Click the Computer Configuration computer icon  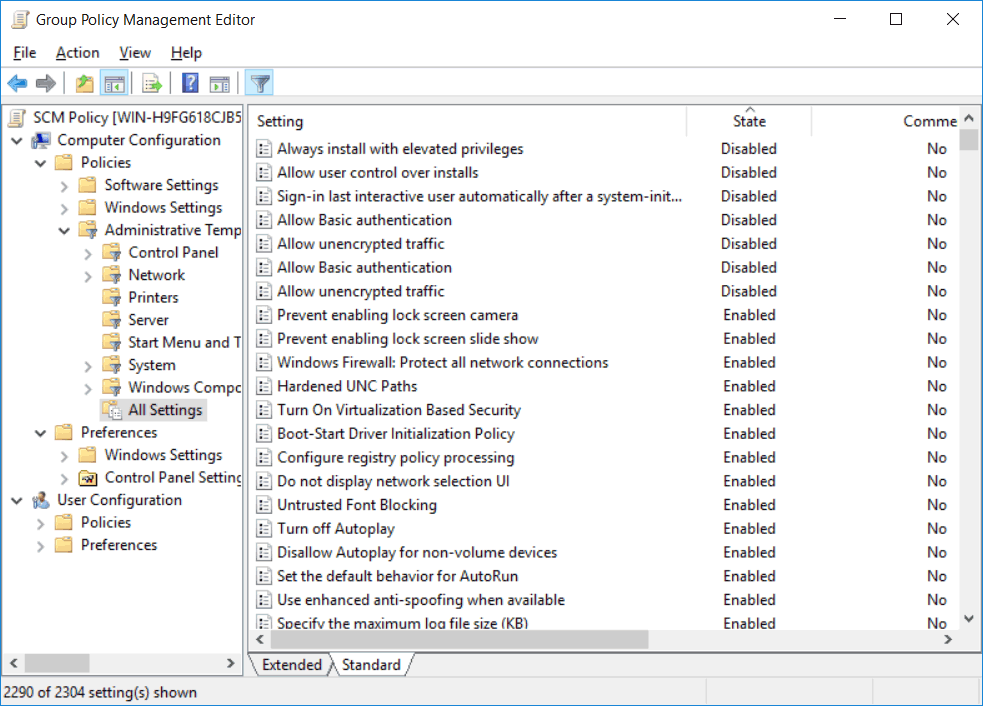click(41, 140)
